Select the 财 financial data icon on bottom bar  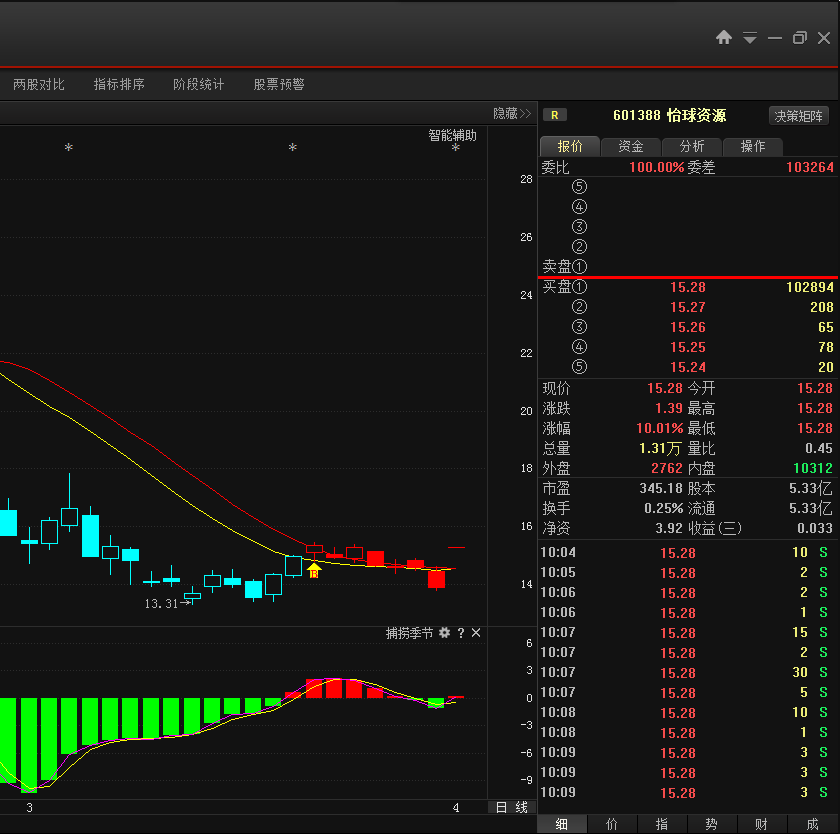[761, 824]
